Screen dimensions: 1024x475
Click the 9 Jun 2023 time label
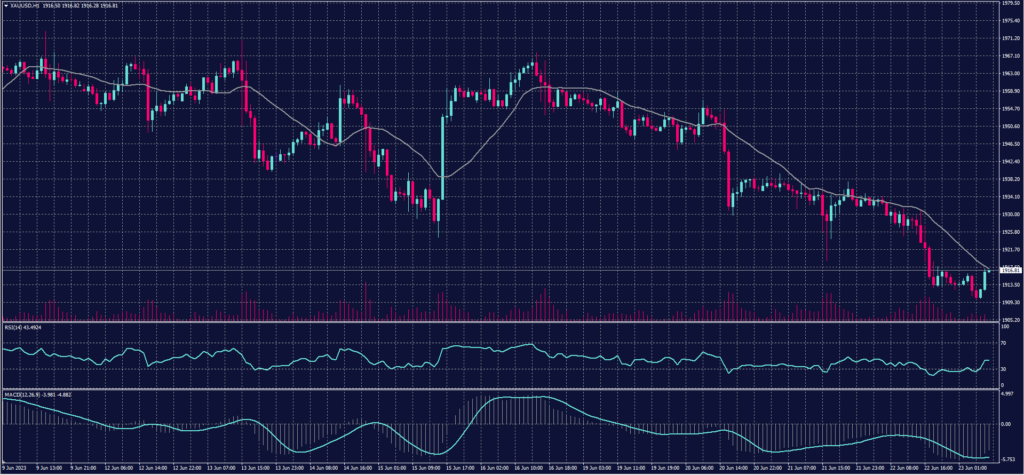coord(14,467)
